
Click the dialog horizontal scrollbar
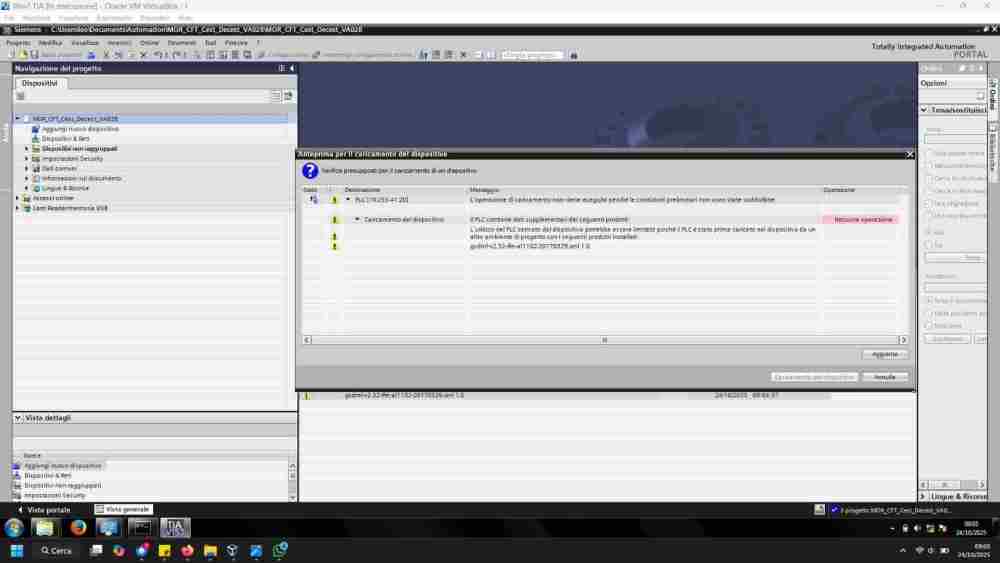click(604, 340)
